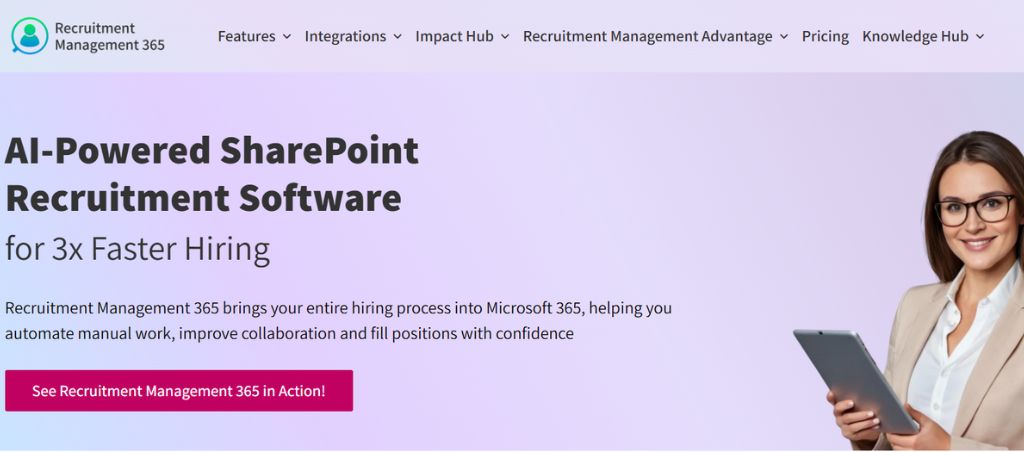The width and height of the screenshot is (1024, 452).
Task: Expand the Features chevron arrow
Action: (287, 37)
